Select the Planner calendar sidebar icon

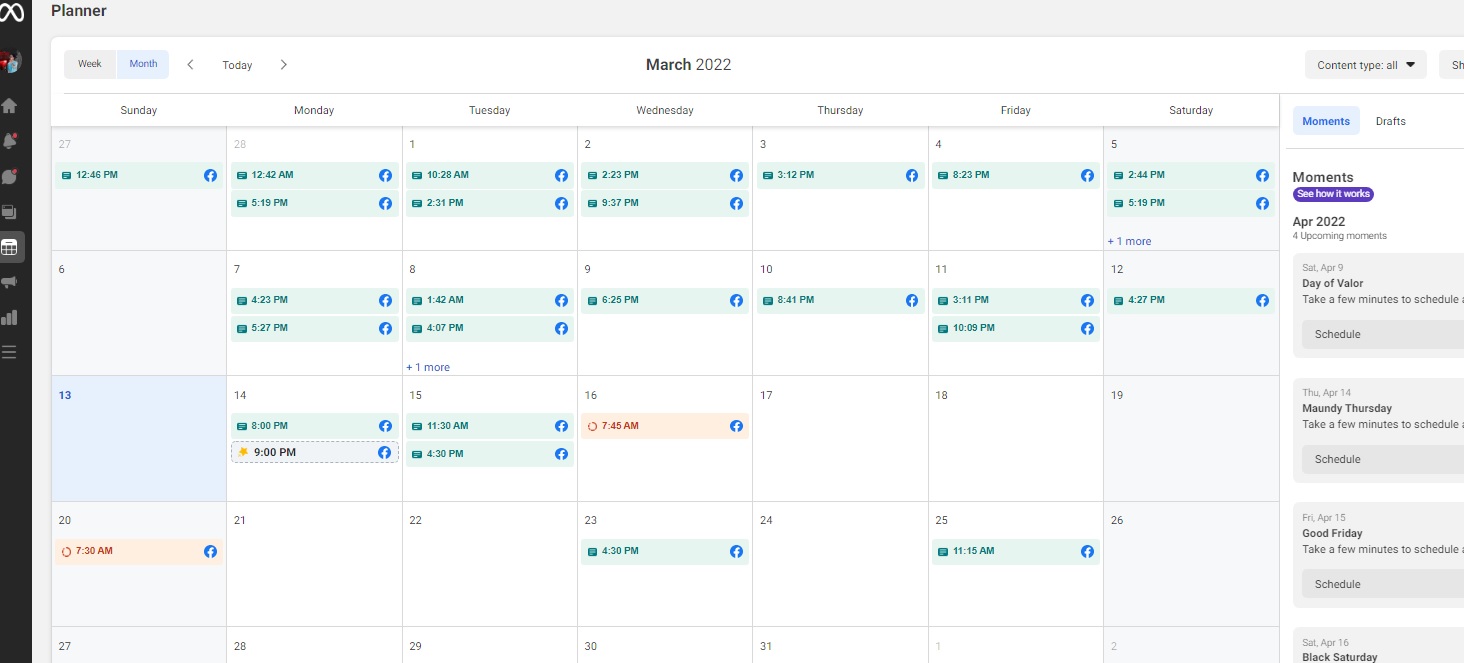(x=10, y=247)
